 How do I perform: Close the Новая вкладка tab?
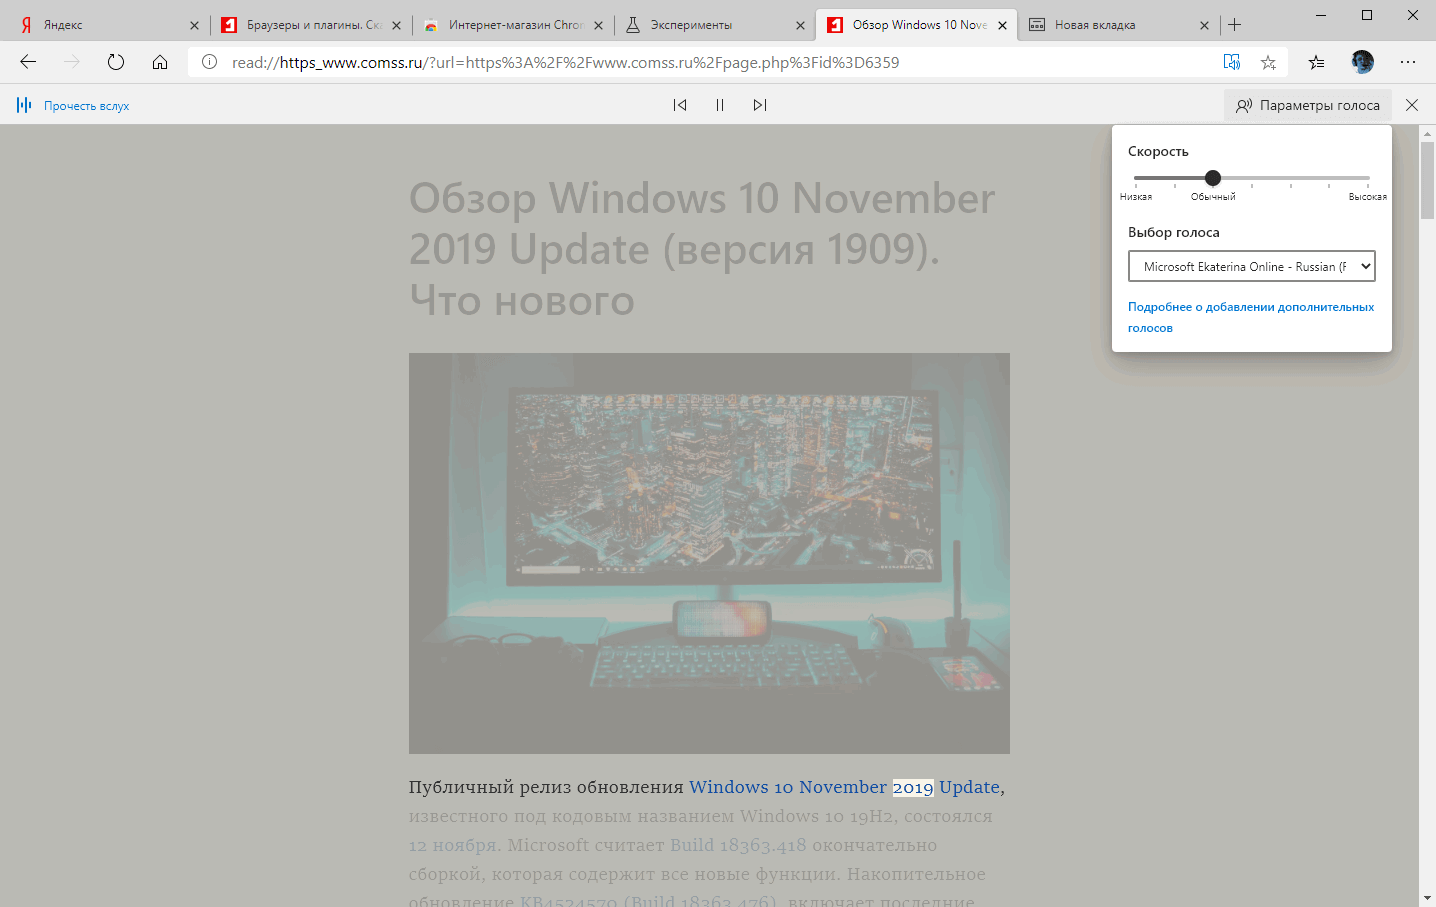[x=1204, y=25]
